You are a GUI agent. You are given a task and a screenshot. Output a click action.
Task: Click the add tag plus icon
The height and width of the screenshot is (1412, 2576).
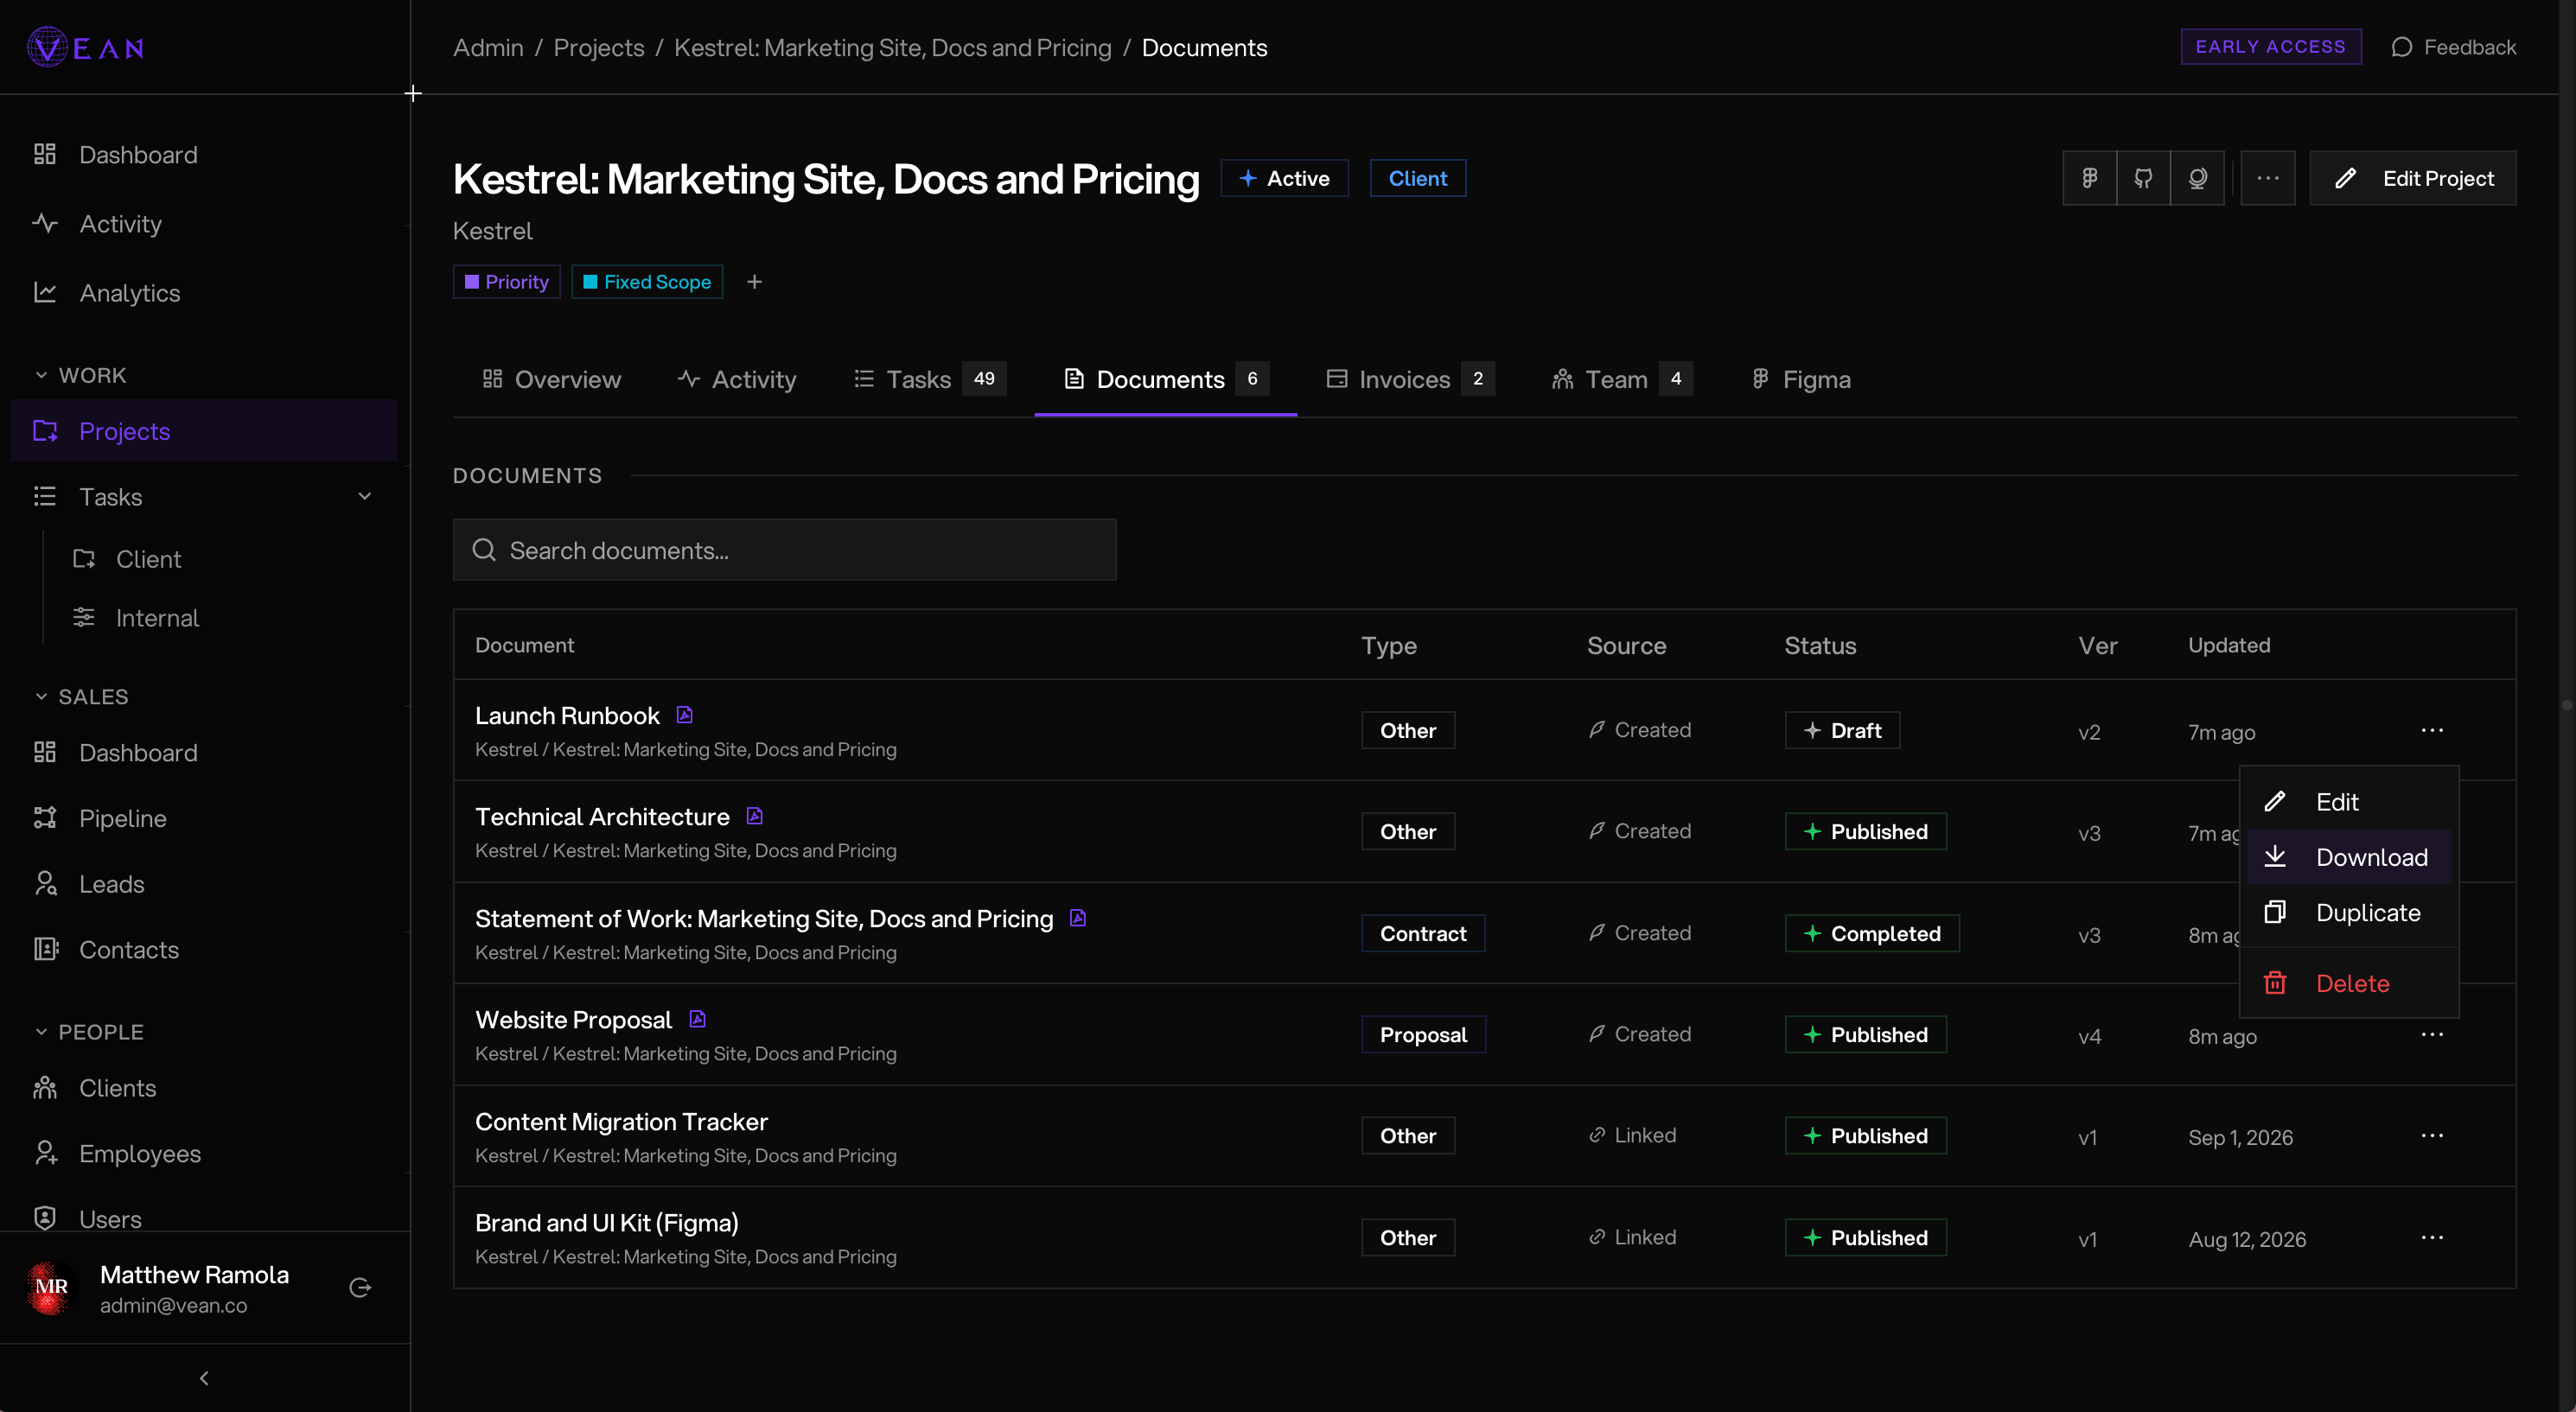(x=755, y=282)
